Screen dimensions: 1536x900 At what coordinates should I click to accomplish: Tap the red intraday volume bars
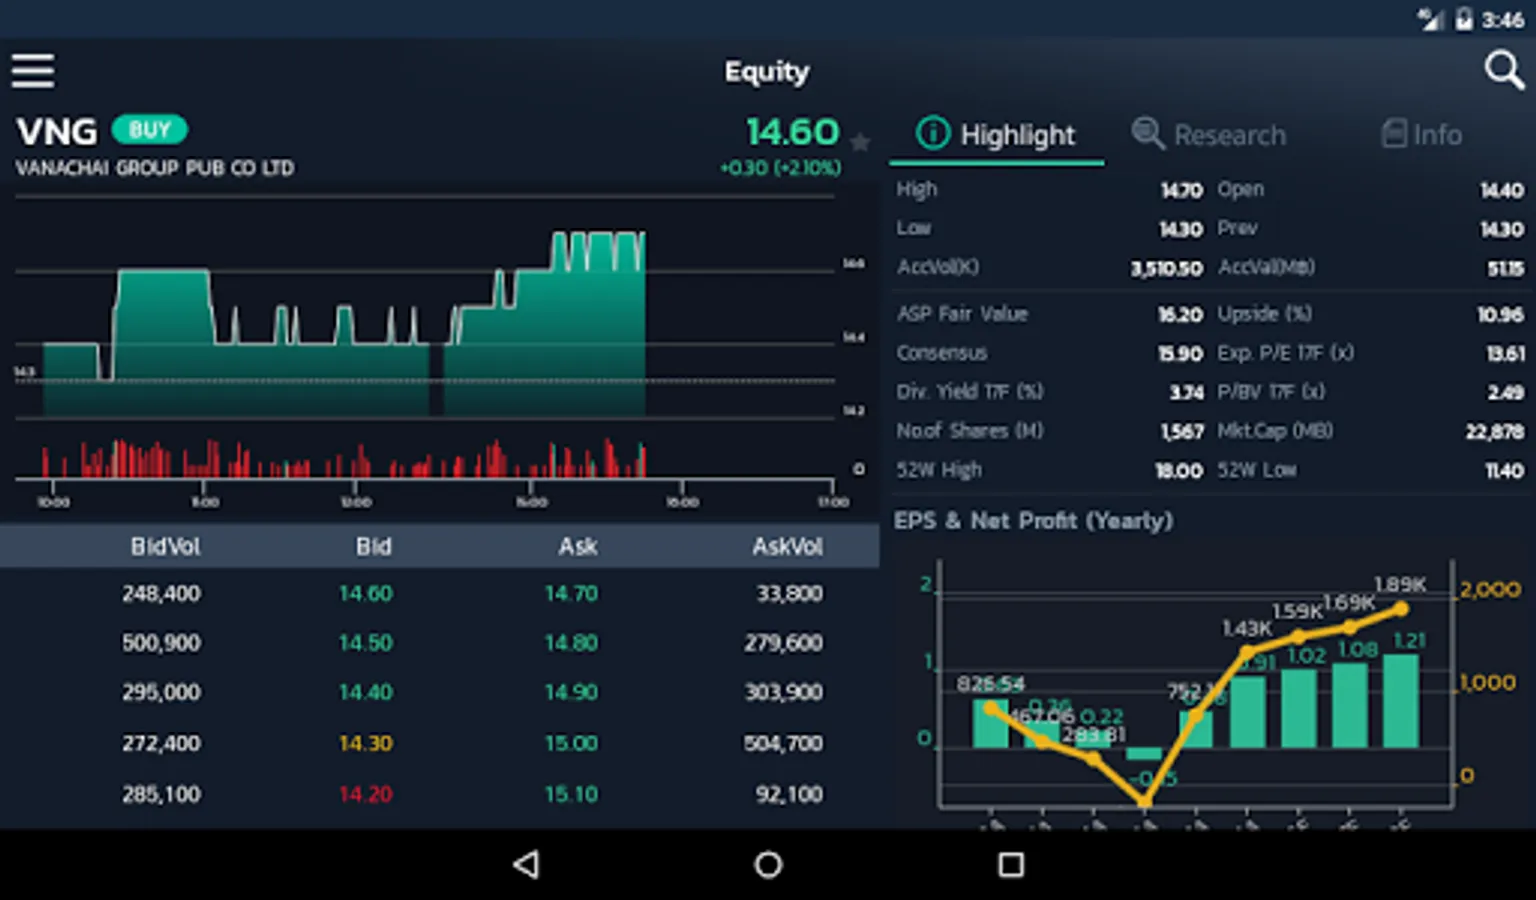pyautogui.click(x=345, y=460)
